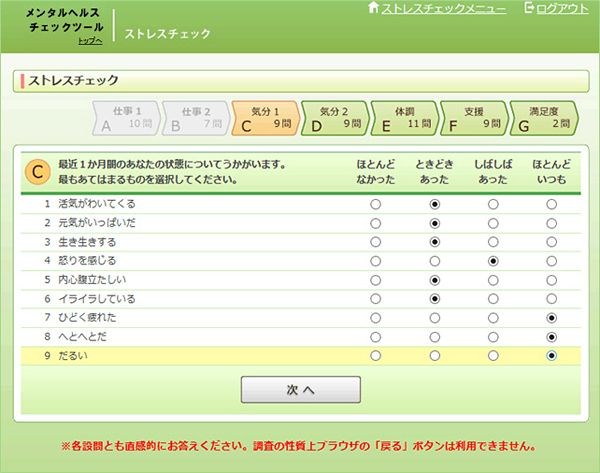This screenshot has height=473, width=600.
Task: Choose ほとんどなかった for イライラしている
Action: [x=376, y=299]
